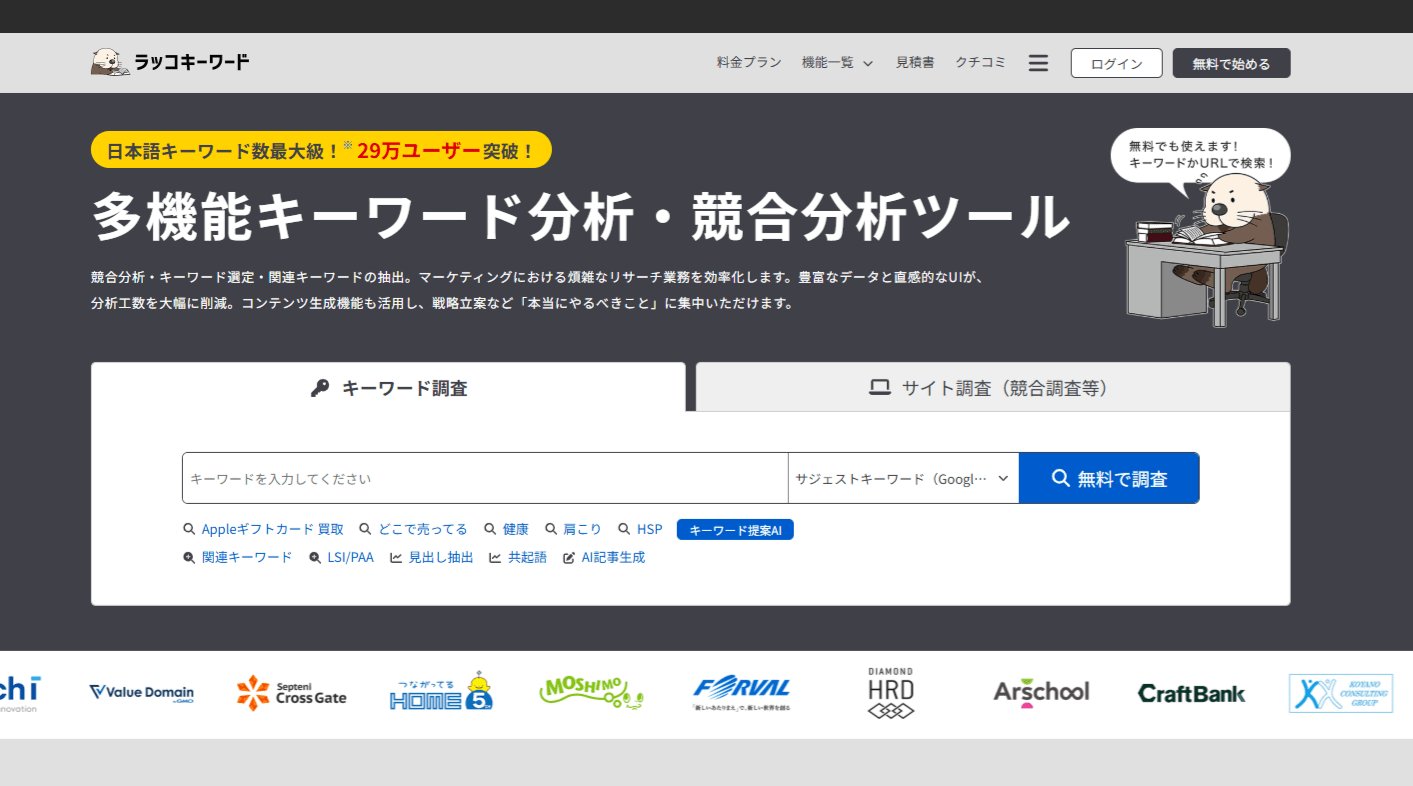Click the MOSHIMO logo

(591, 691)
